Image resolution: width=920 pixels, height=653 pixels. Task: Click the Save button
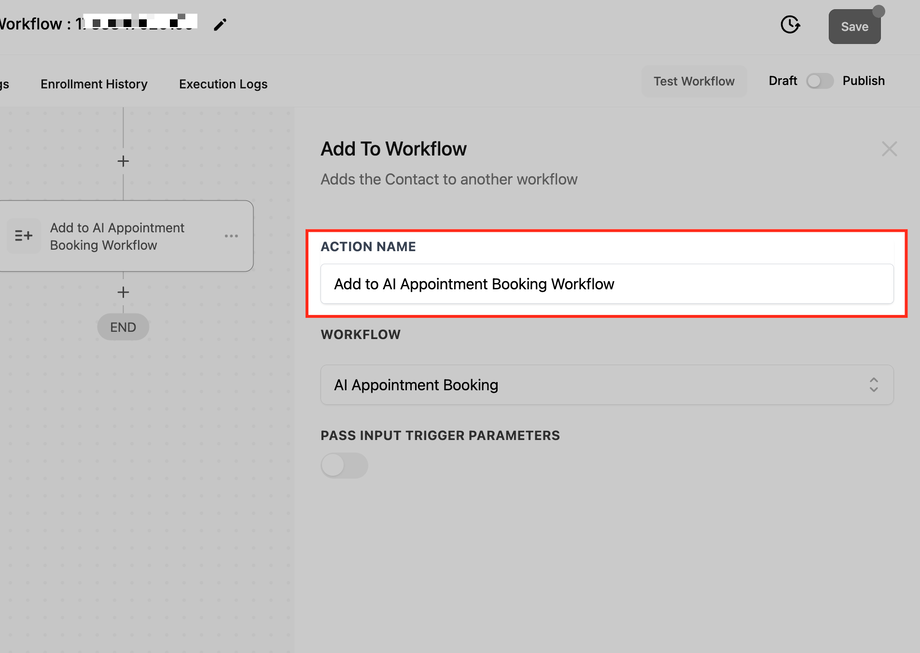click(x=854, y=26)
